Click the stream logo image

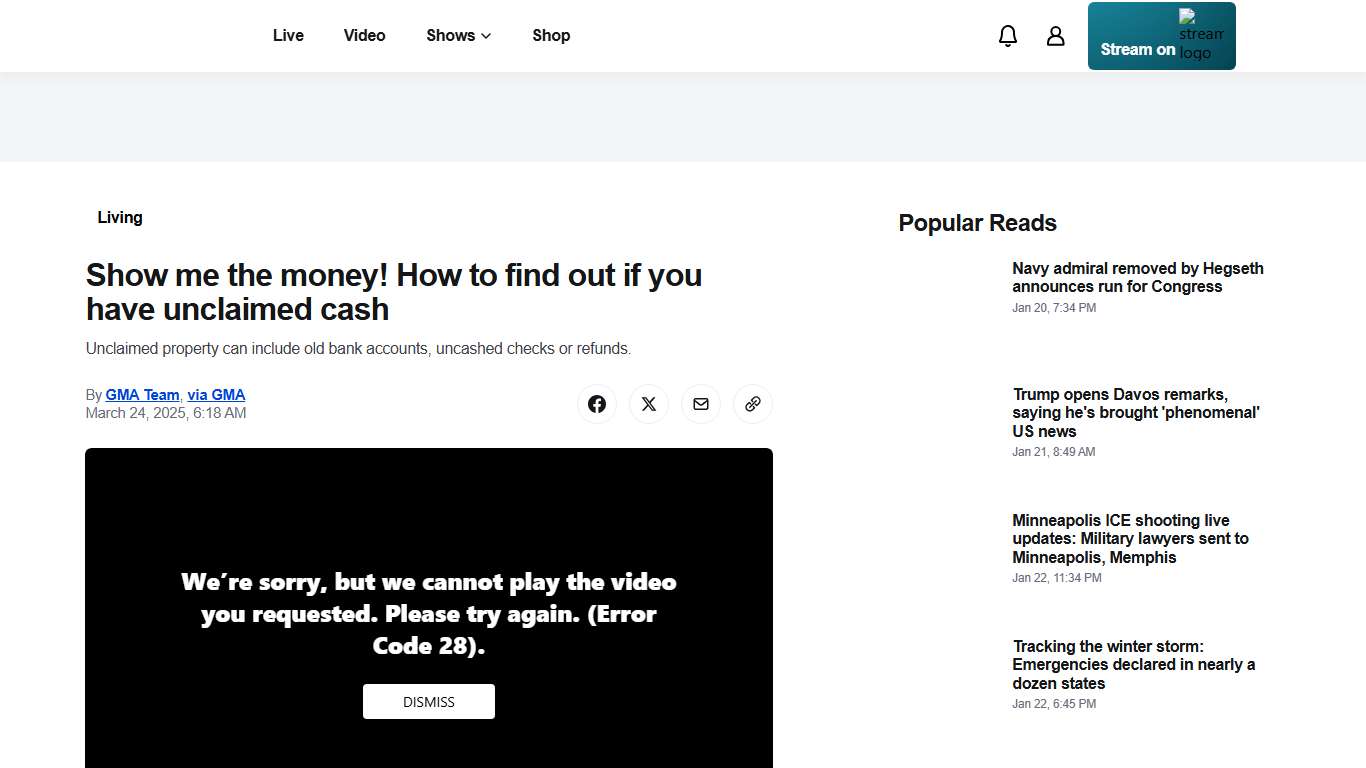point(1200,35)
